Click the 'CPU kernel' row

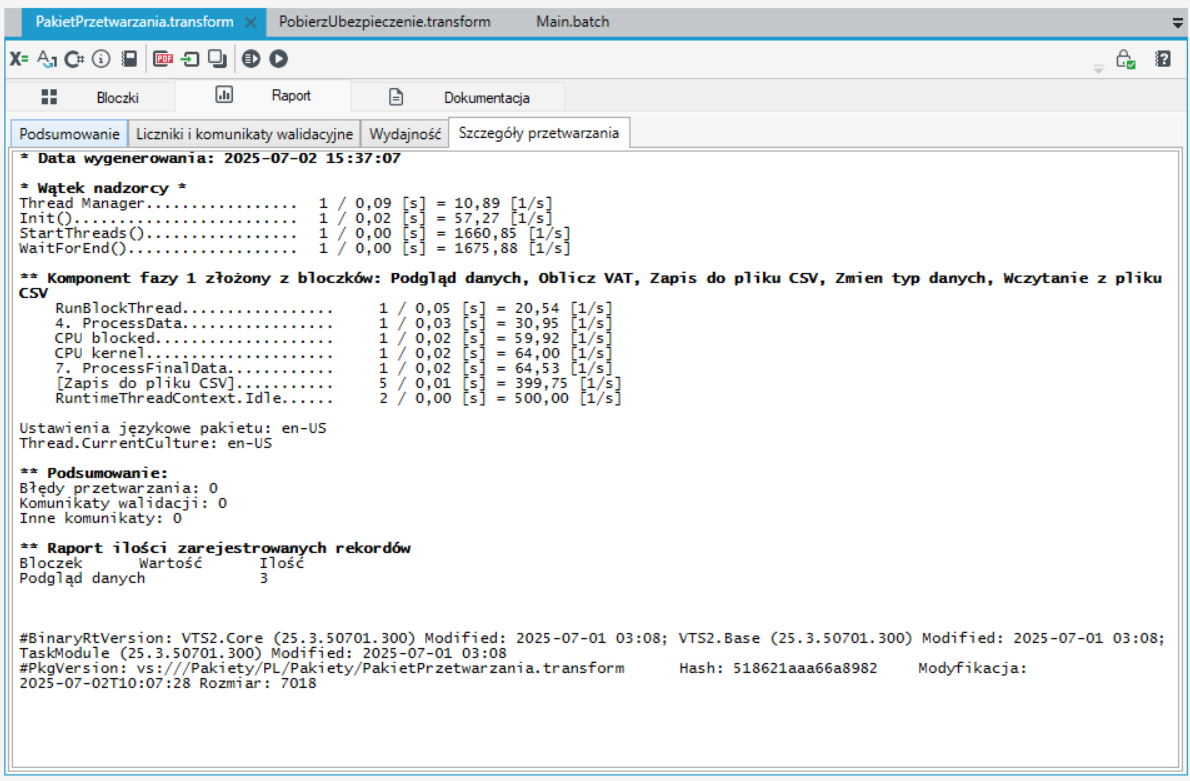pyautogui.click(x=334, y=353)
